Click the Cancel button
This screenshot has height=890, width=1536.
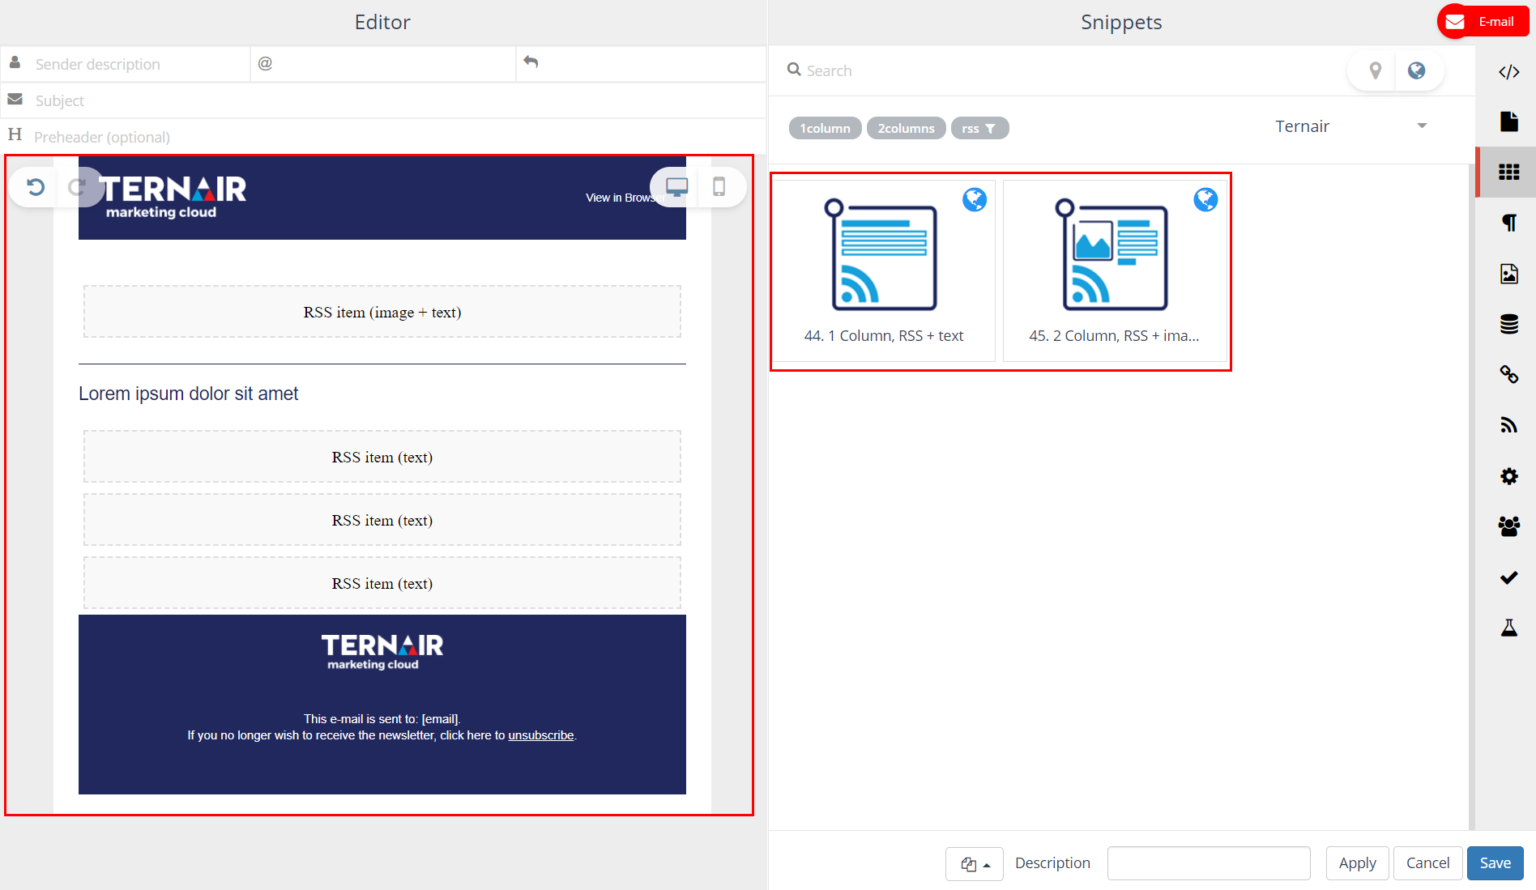click(1427, 863)
